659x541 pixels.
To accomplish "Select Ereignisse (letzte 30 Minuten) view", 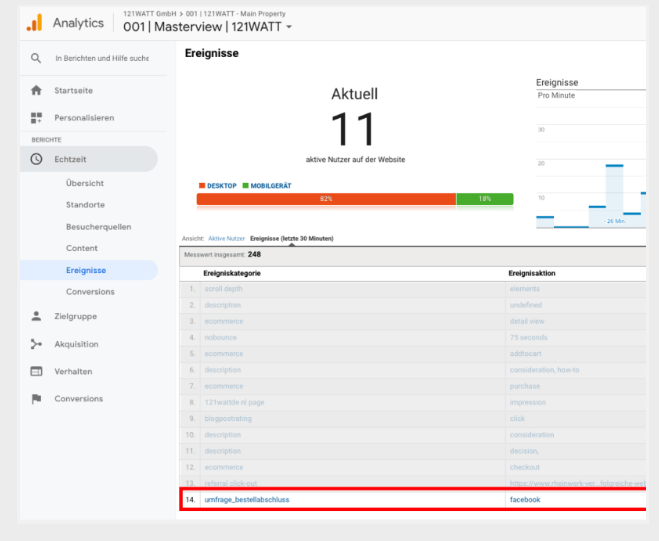I will 291,239.
